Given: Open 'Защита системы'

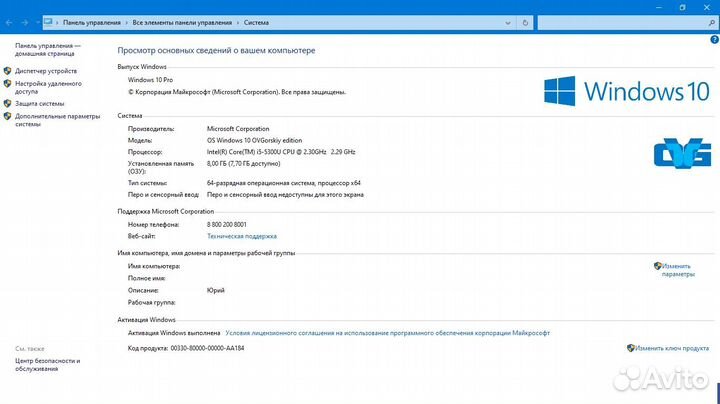Looking at the screenshot, I should [x=39, y=104].
